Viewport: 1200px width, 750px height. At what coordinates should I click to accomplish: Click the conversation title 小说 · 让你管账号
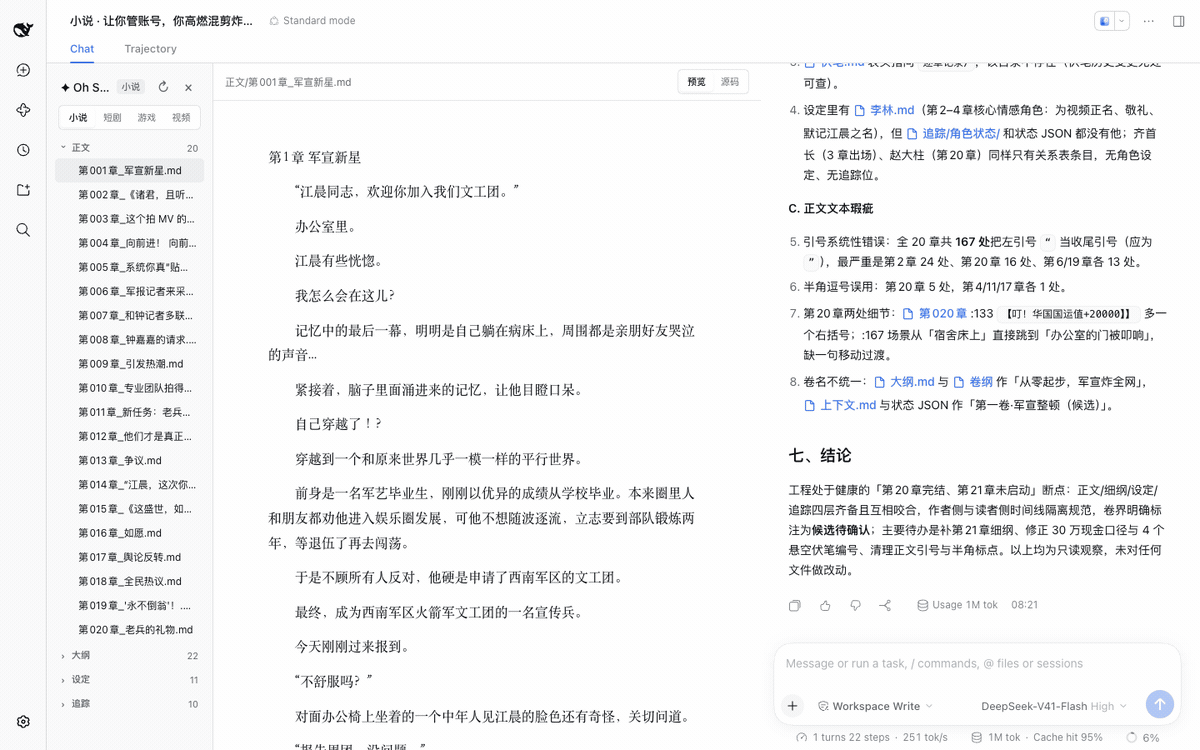161,20
